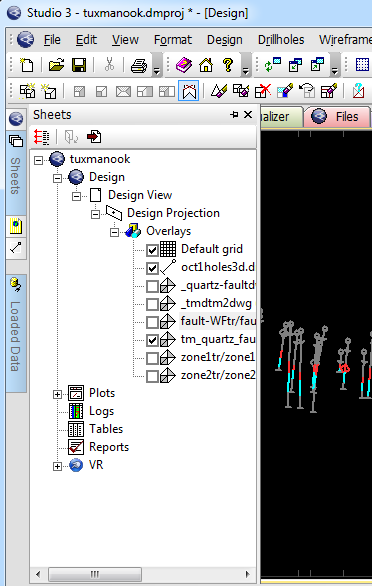Click the Print icon in toolbar

139,65
